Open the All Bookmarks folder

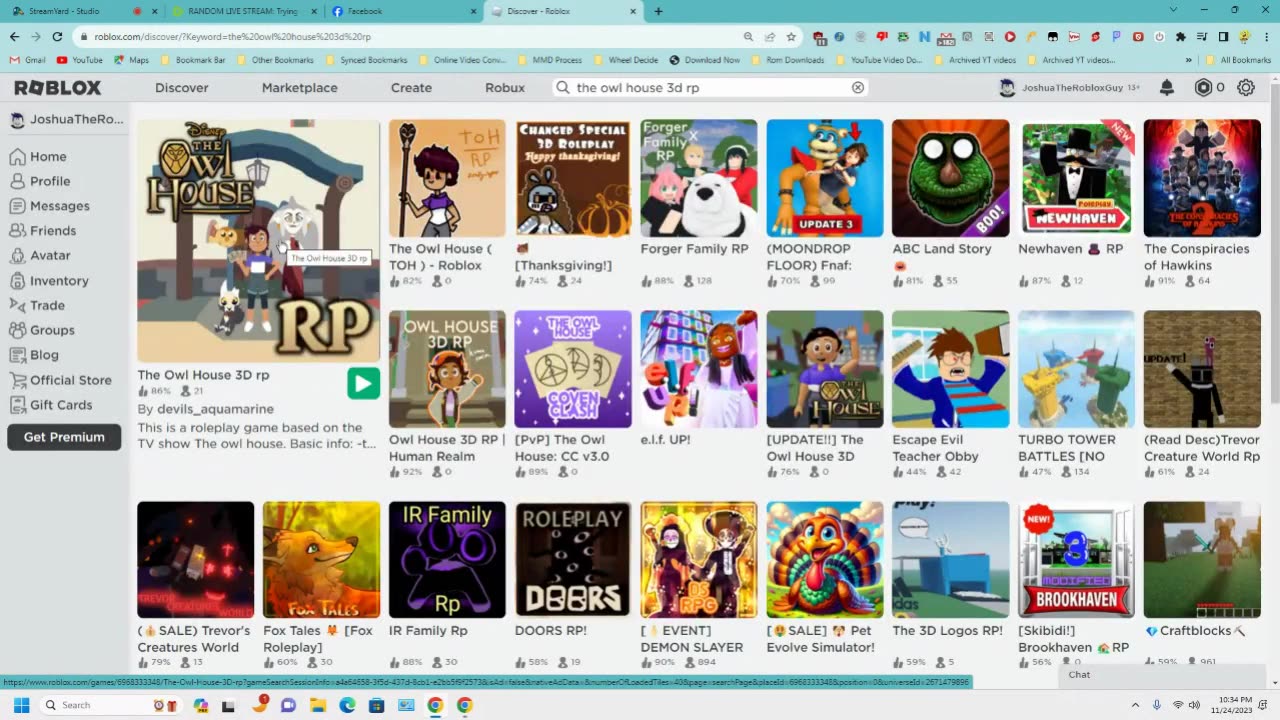1239,60
